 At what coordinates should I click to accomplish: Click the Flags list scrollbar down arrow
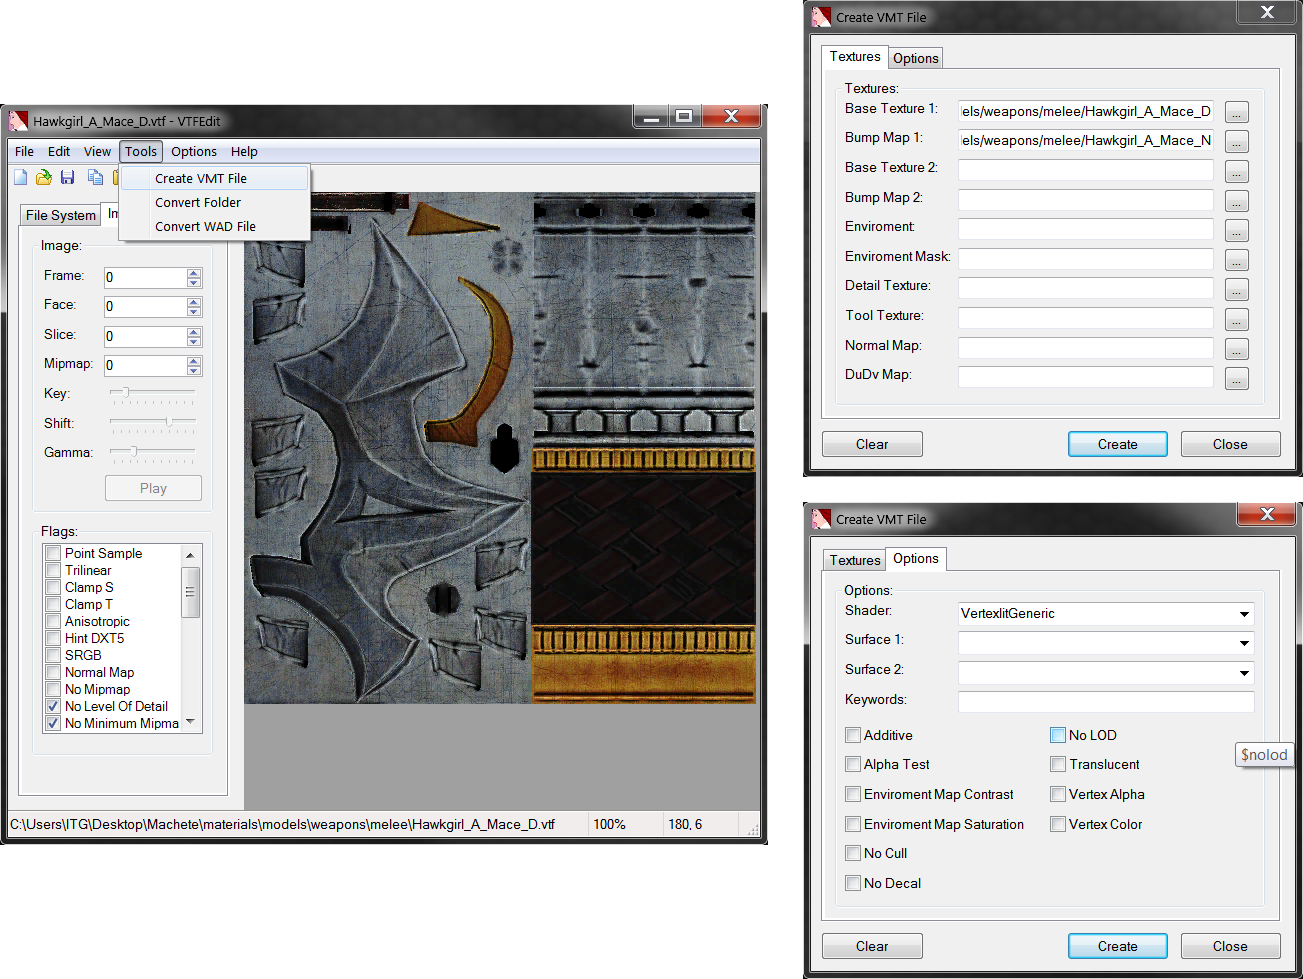pos(190,722)
